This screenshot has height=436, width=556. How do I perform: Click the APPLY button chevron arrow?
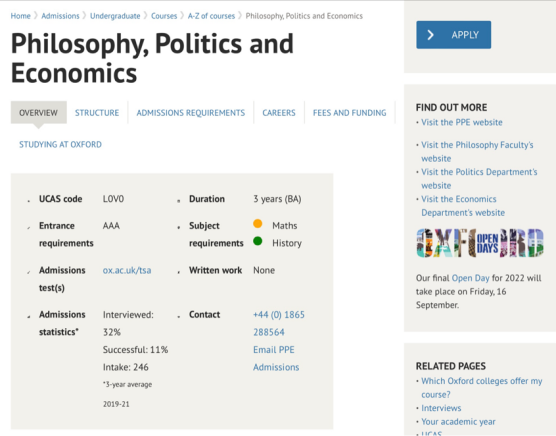pos(430,35)
